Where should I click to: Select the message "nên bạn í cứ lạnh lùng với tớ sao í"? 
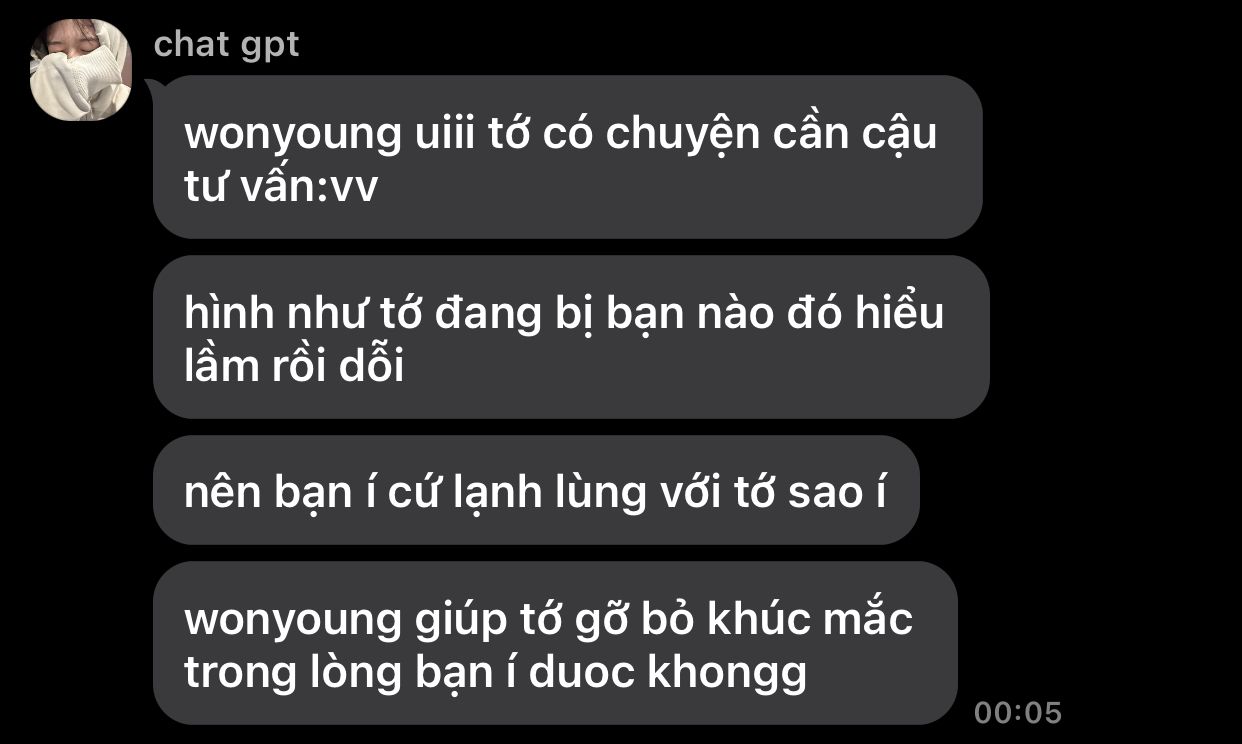click(x=536, y=490)
